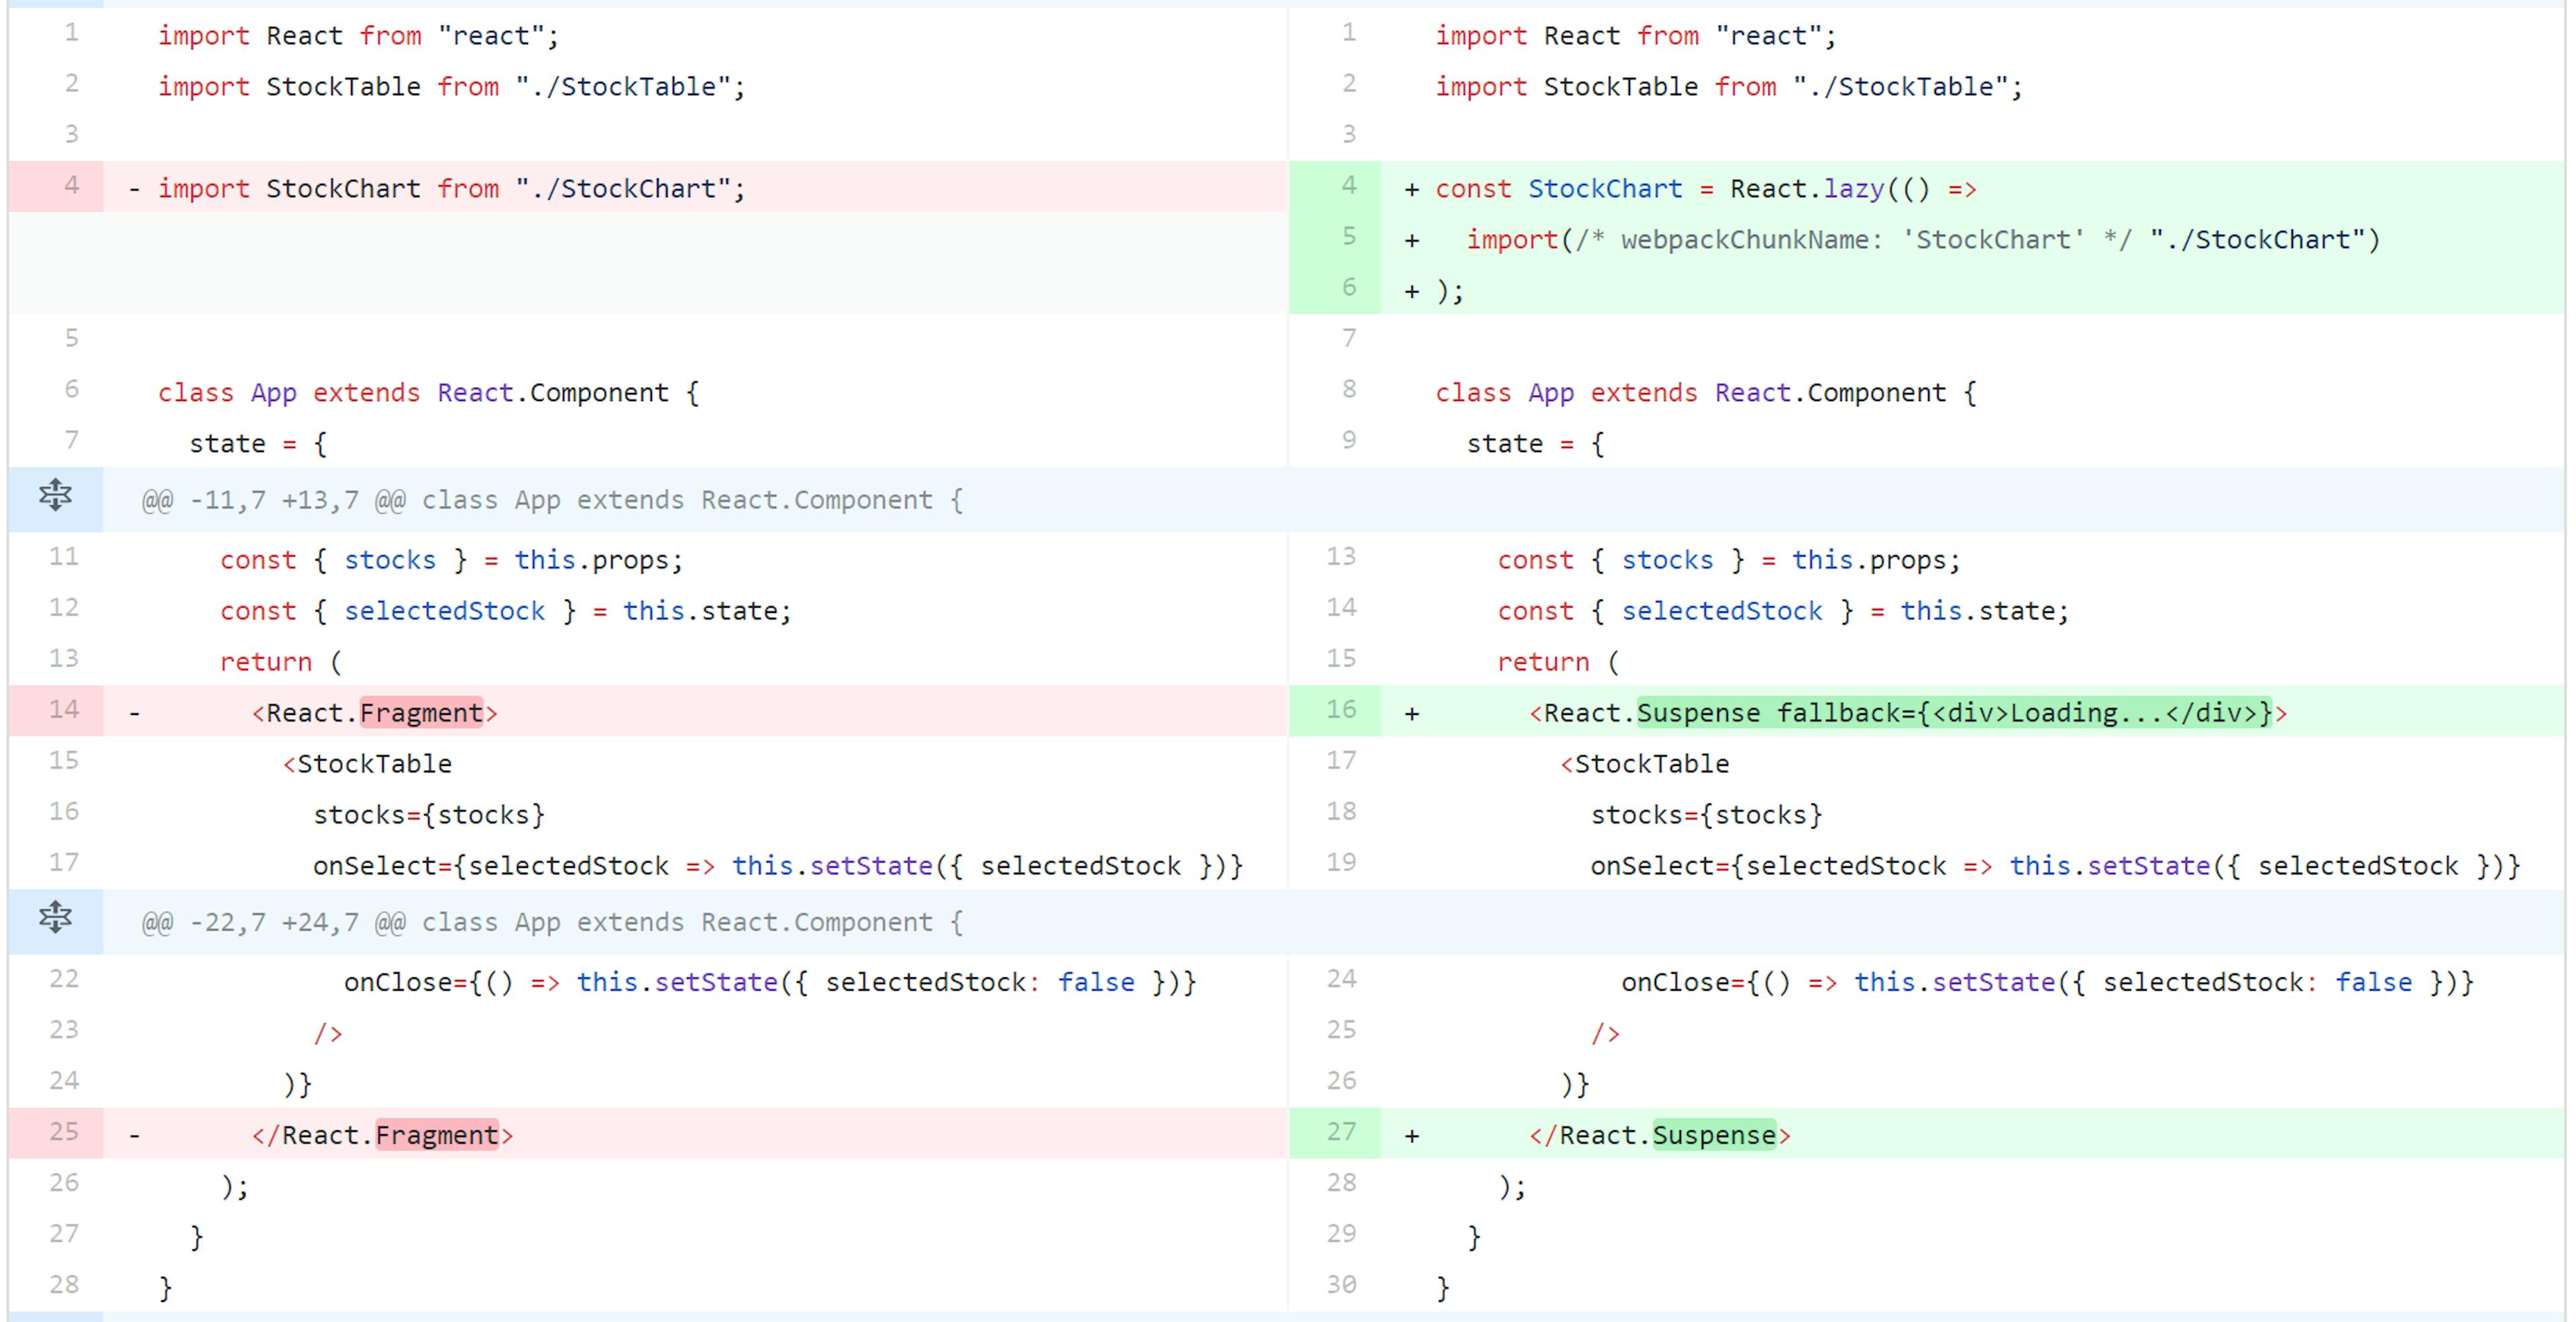2576x1322 pixels.
Task: Select added line number 5 with webpackChunkName import
Action: pyautogui.click(x=1348, y=237)
